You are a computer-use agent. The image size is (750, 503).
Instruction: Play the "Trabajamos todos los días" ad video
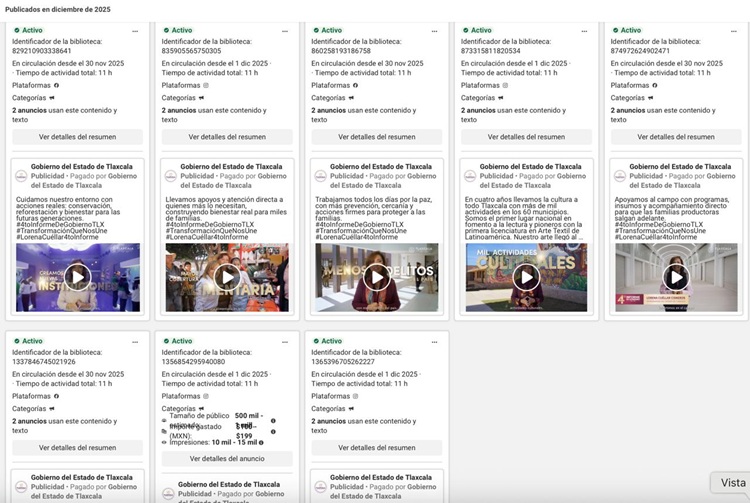(x=377, y=276)
